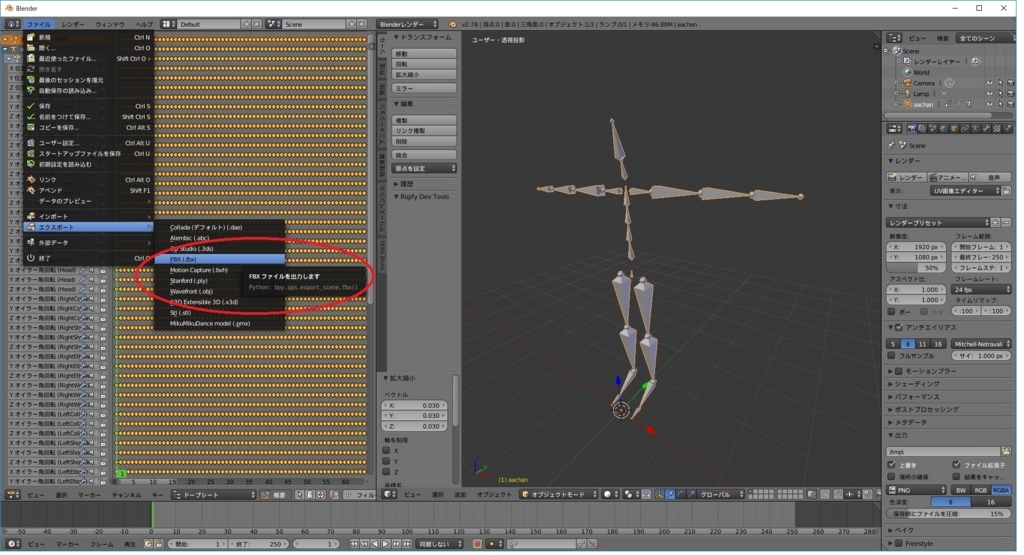Click 名前をつけて保存 in the File menu

88,117
